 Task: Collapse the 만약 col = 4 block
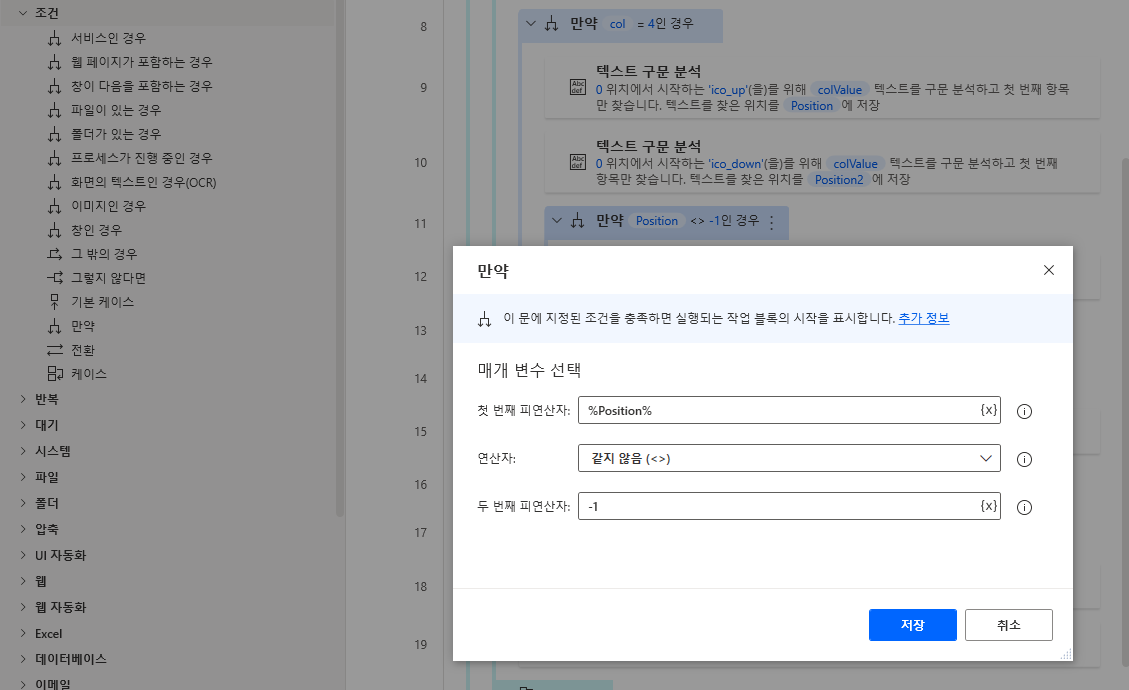[x=531, y=24]
